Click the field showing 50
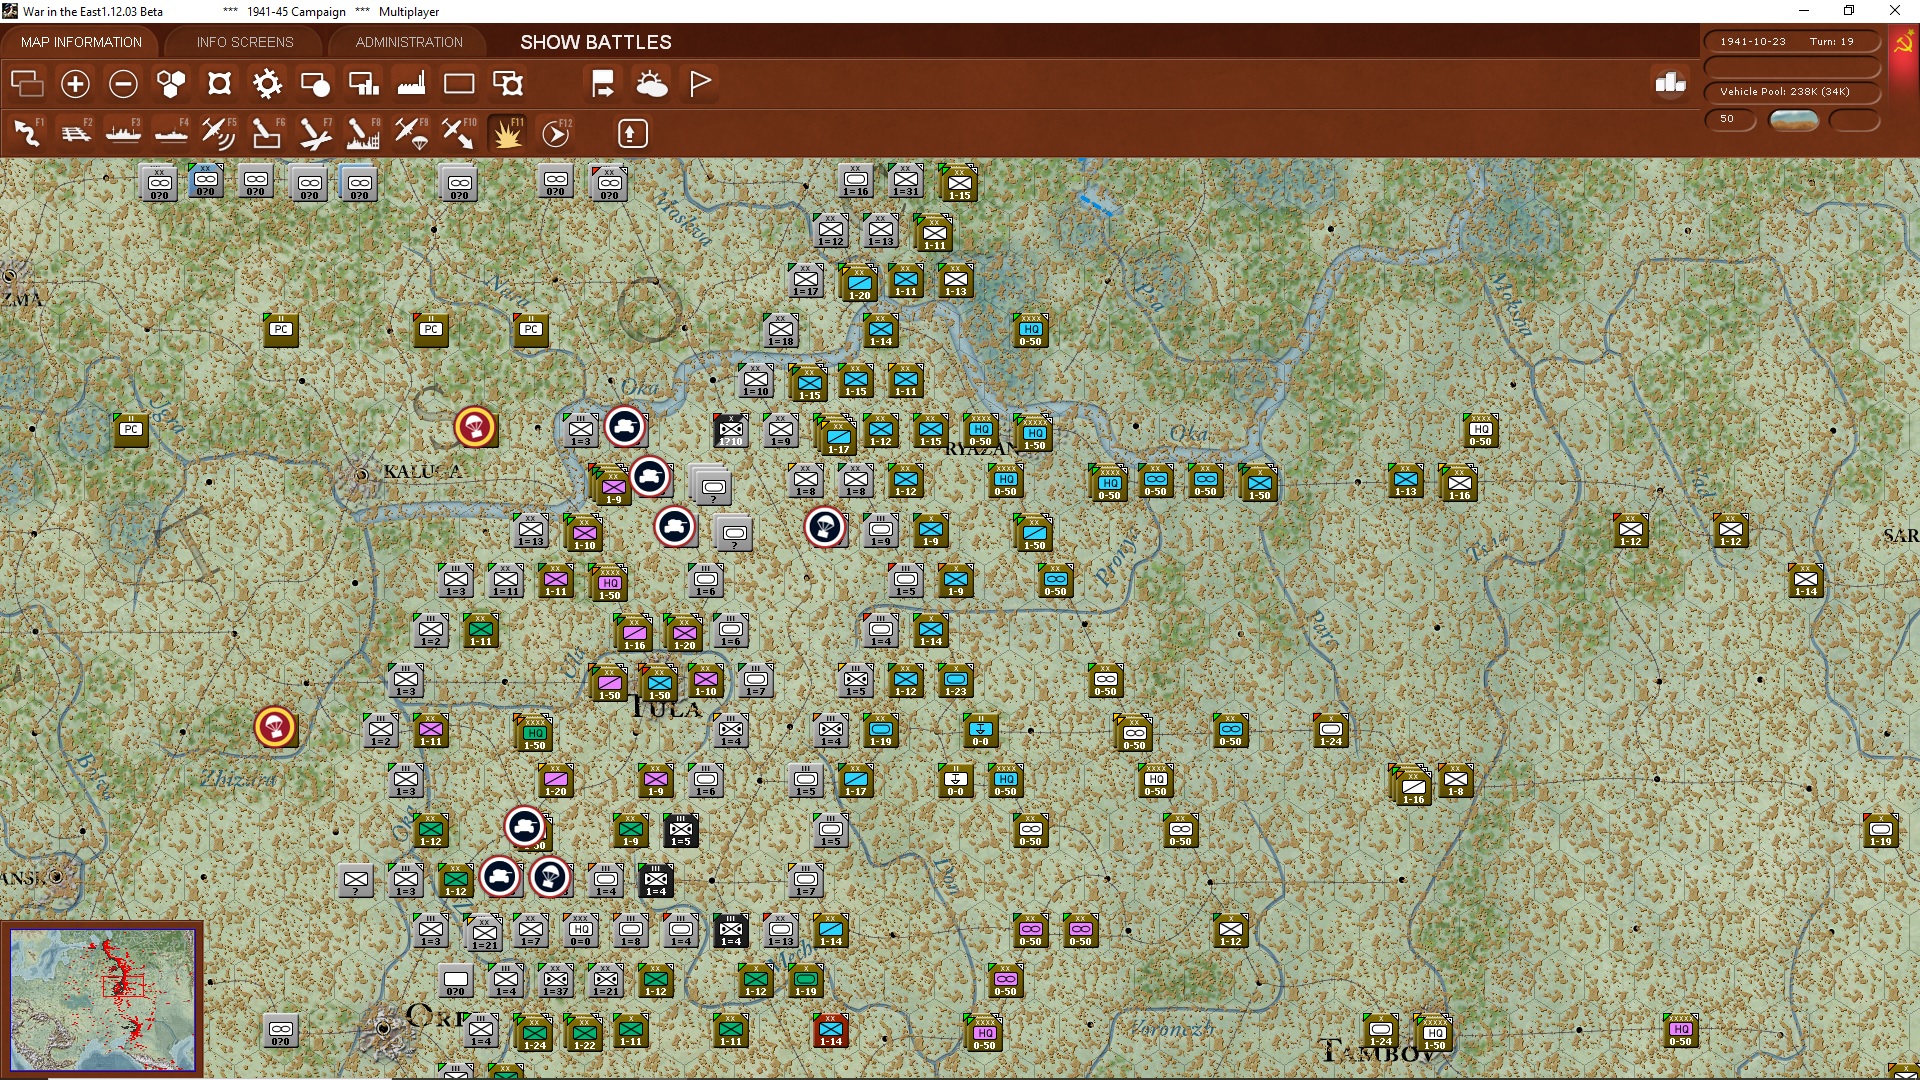 (x=1730, y=119)
